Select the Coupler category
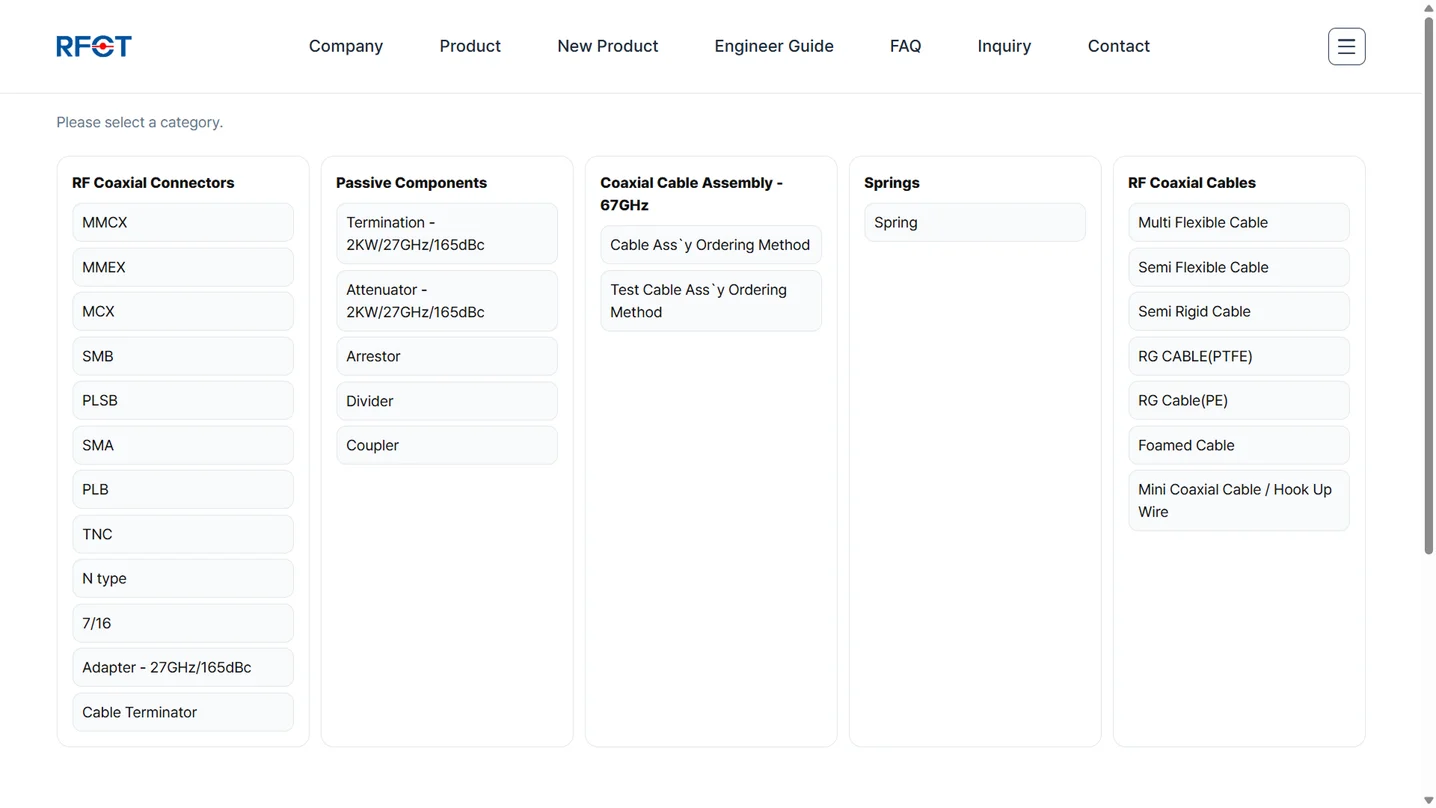This screenshot has width=1436, height=808. pyautogui.click(x=446, y=445)
